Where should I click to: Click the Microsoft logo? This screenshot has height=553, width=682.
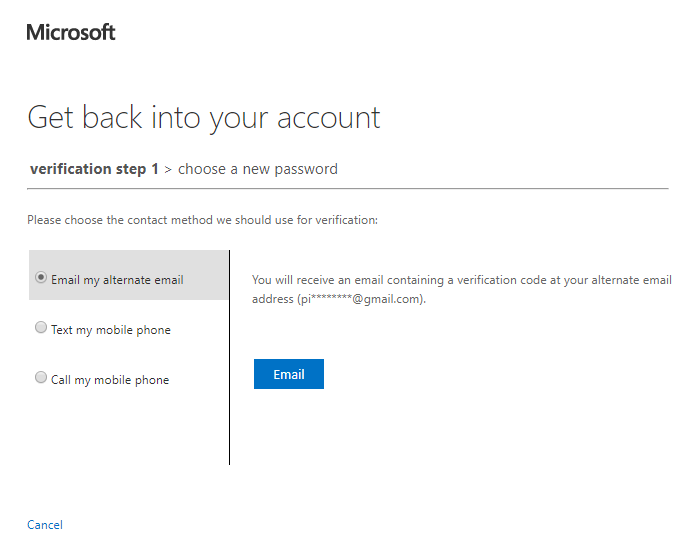[x=71, y=33]
